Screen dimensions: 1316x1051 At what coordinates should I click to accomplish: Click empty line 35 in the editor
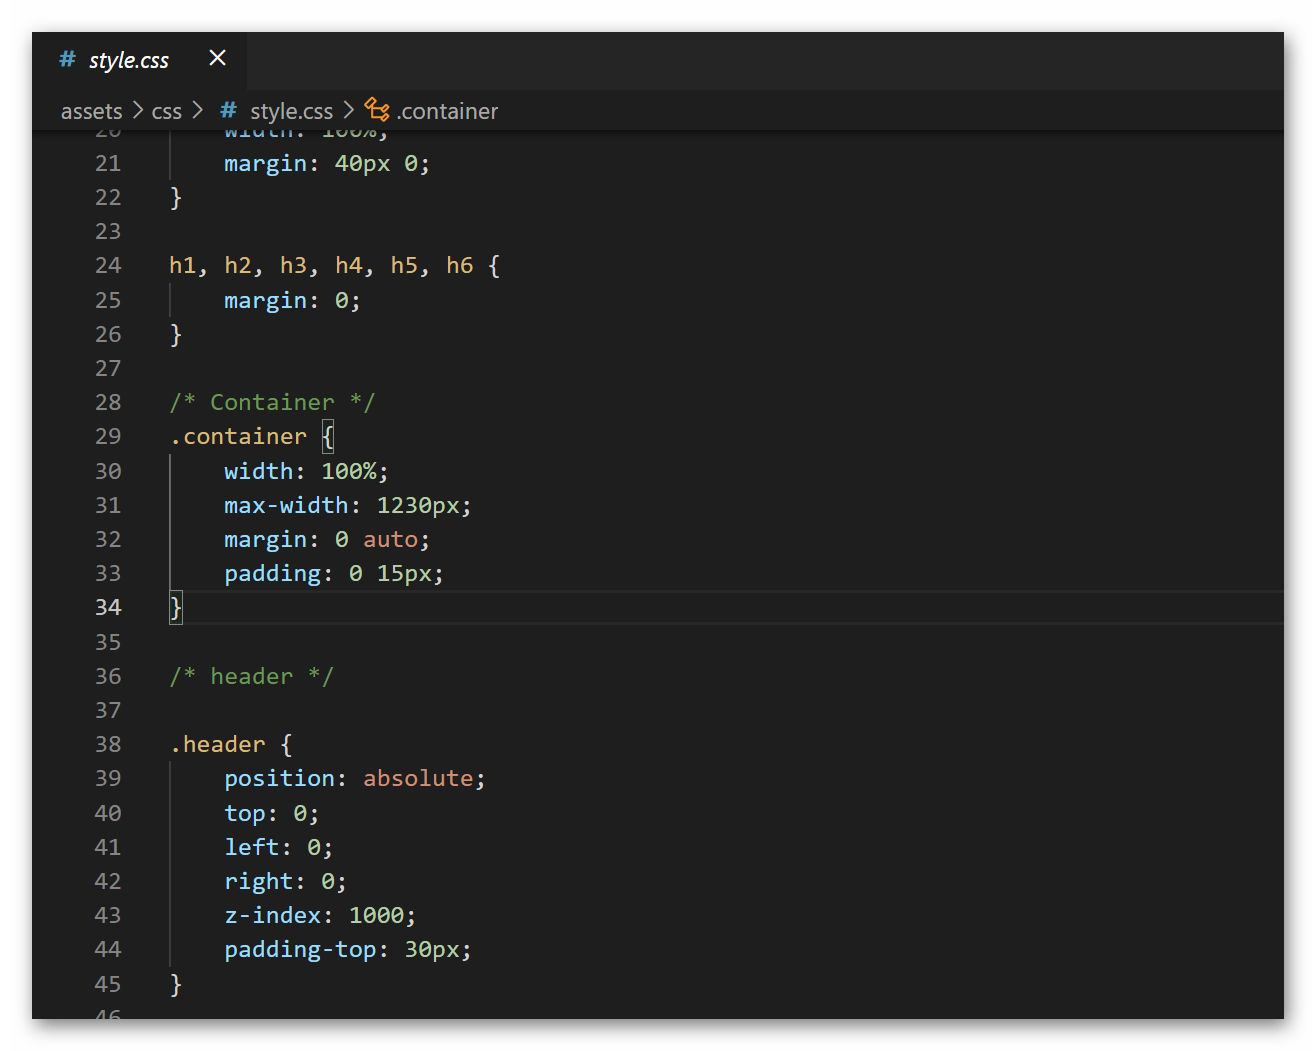[726, 642]
